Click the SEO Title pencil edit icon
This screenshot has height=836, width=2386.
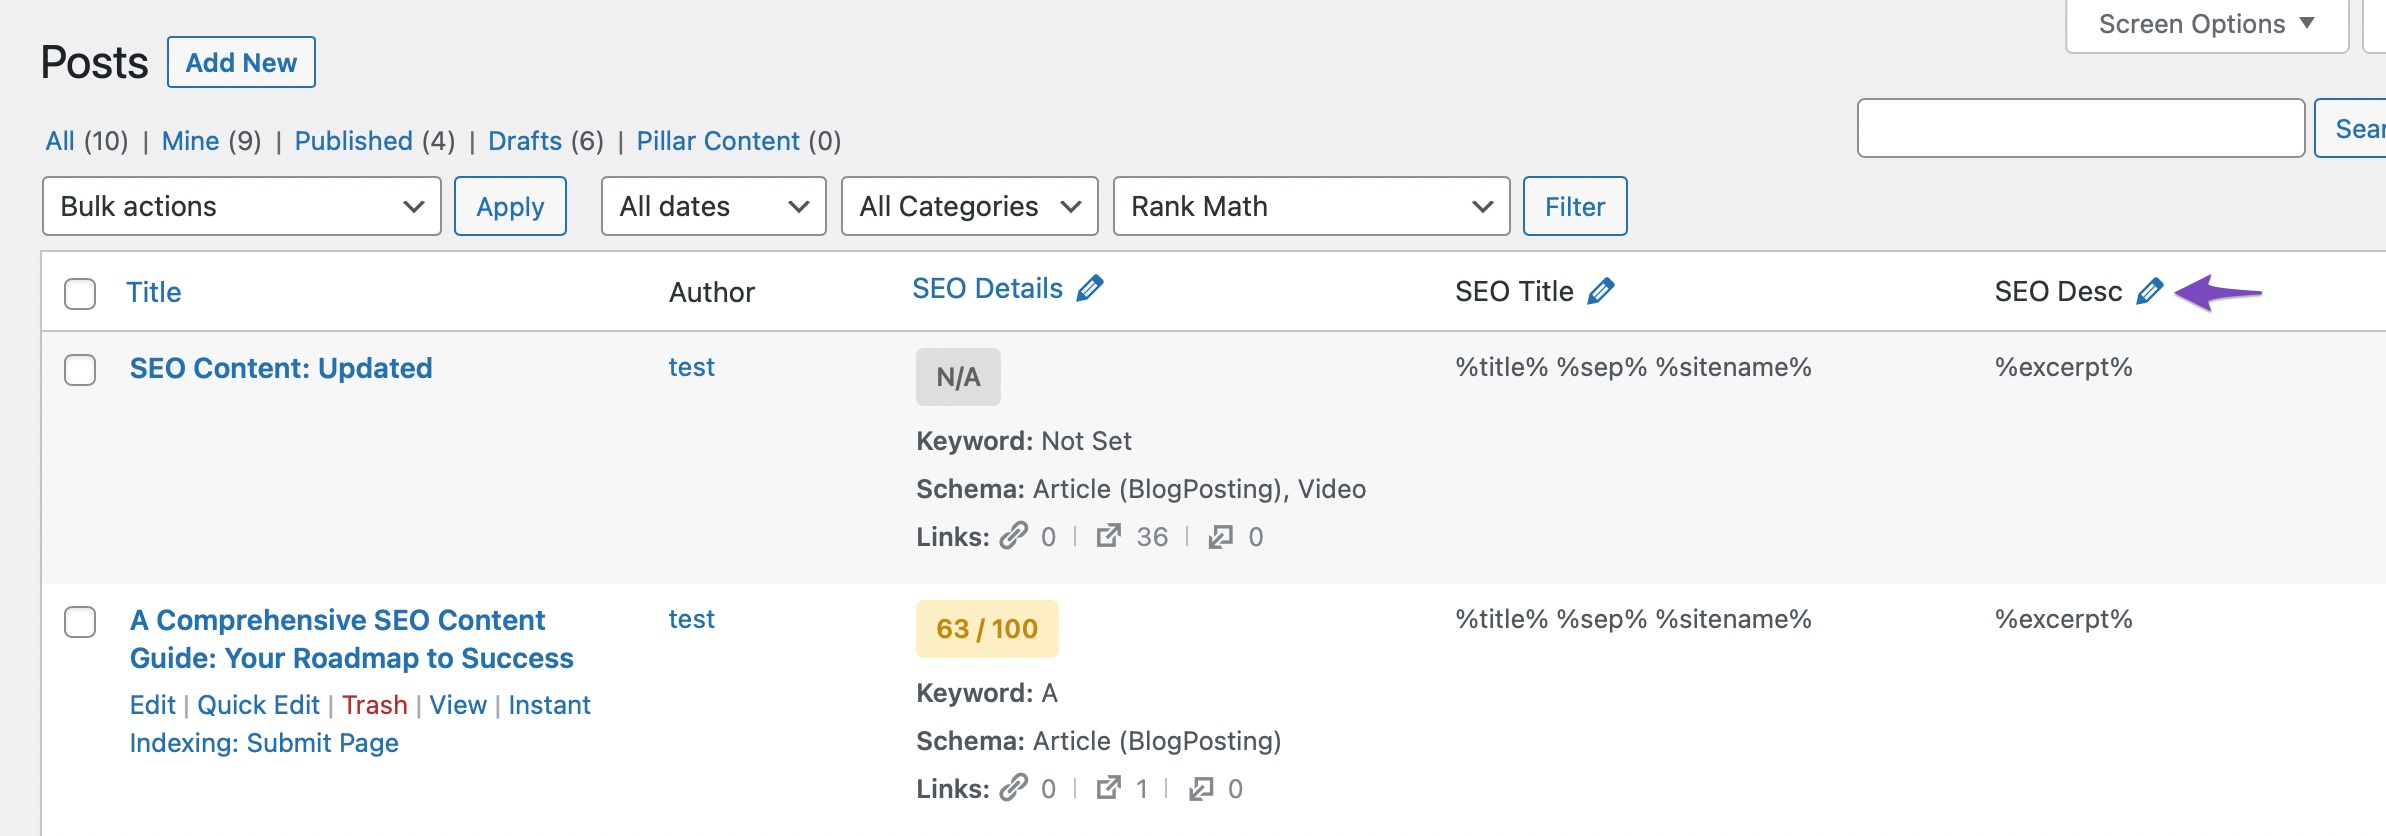1601,291
